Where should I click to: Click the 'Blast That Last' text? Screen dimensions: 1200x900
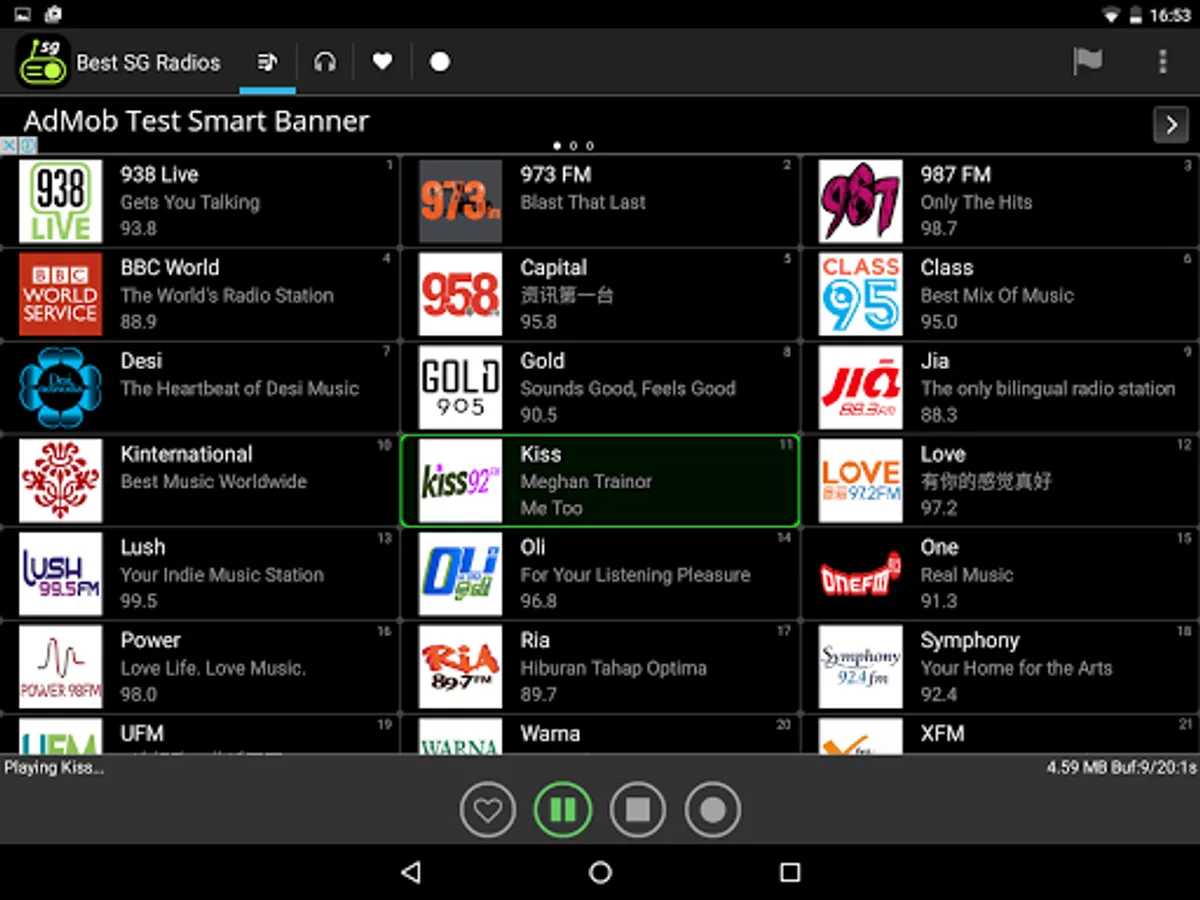pos(583,202)
